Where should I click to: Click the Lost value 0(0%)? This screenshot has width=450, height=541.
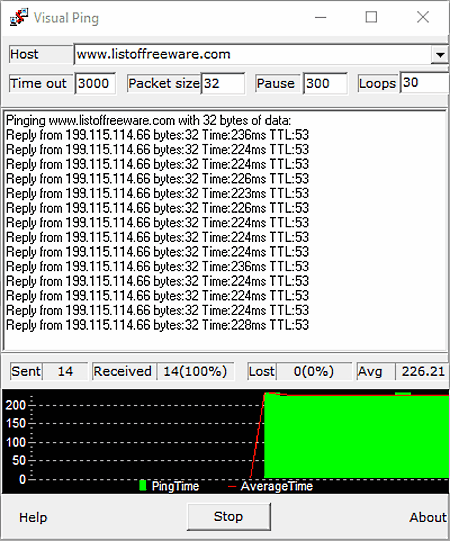[x=314, y=371]
